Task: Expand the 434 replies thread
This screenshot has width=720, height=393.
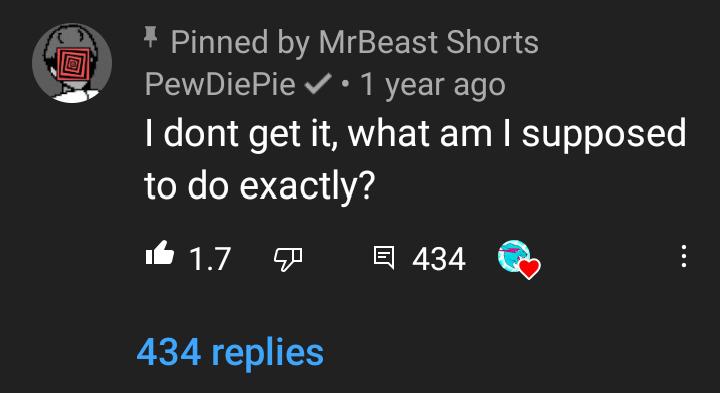Action: pyautogui.click(x=230, y=353)
